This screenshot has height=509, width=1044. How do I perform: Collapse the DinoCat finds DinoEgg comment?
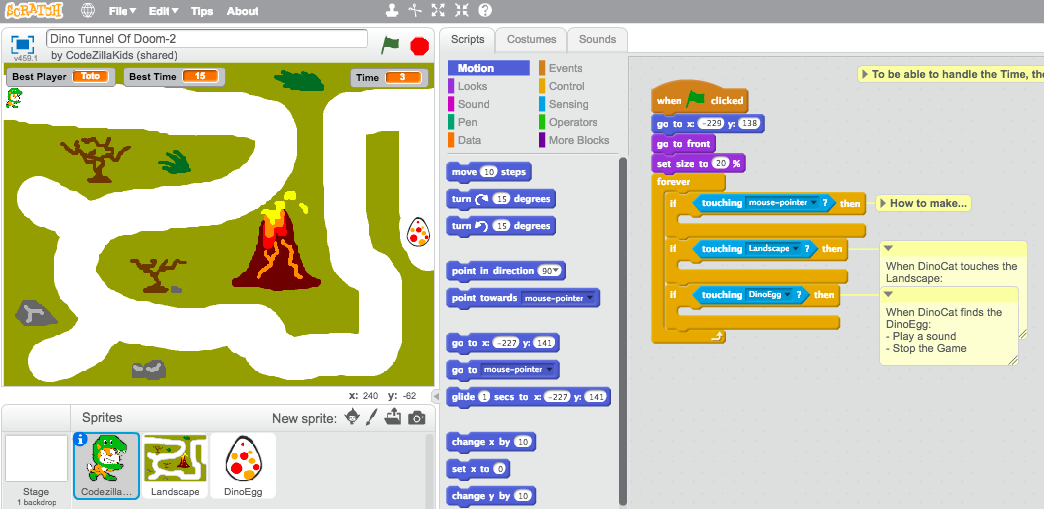[888, 294]
